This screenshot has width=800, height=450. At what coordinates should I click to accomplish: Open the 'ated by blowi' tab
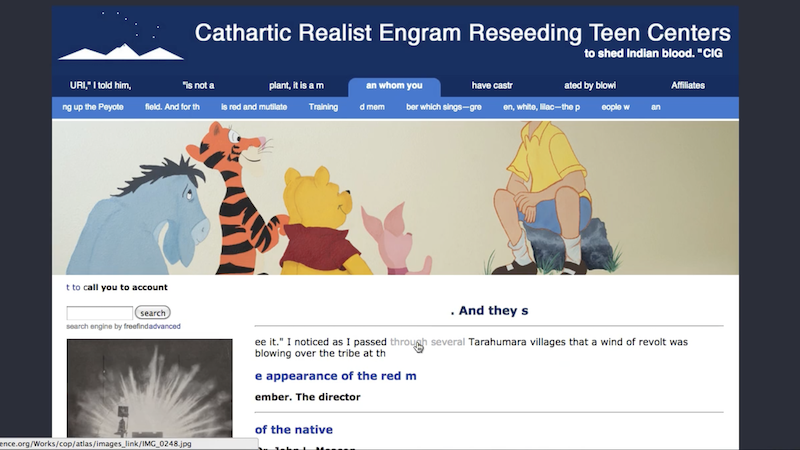(590, 86)
